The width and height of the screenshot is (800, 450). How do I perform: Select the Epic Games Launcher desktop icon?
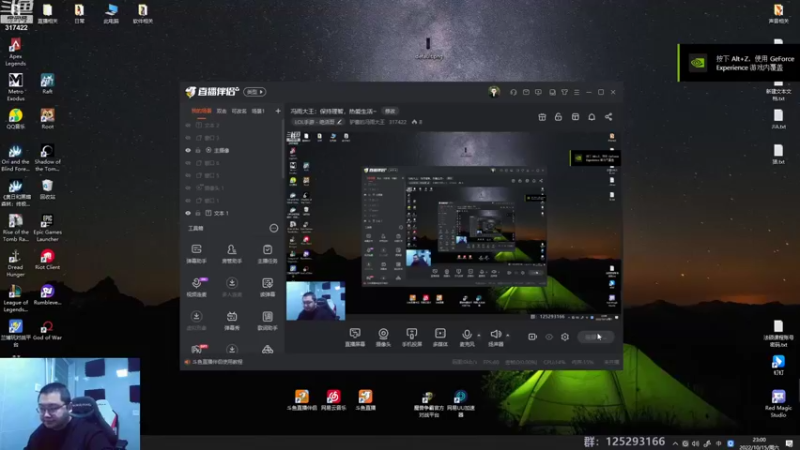pyautogui.click(x=47, y=228)
